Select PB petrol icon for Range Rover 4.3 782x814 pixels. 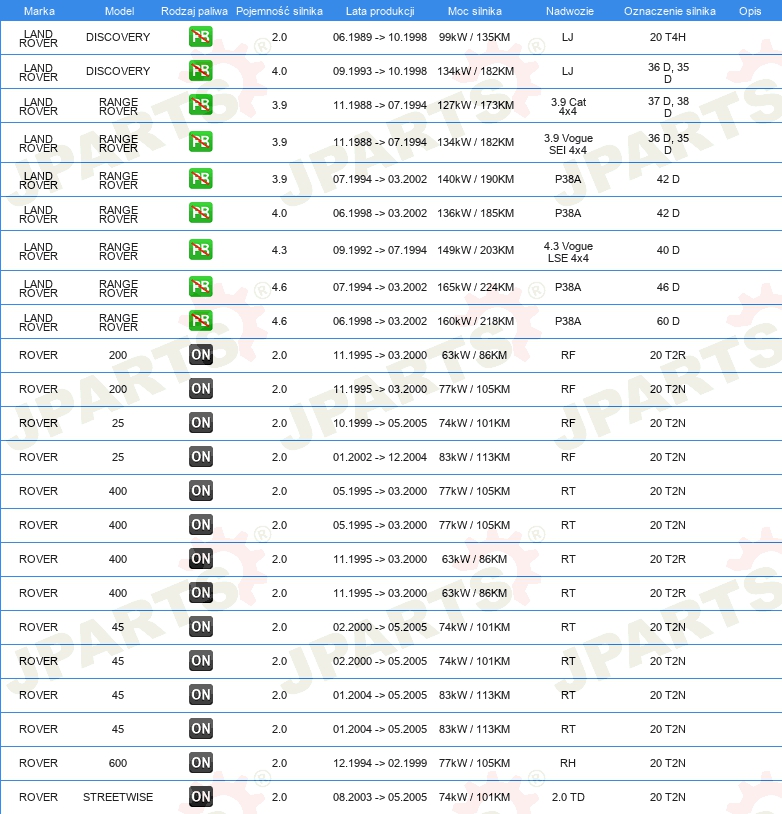click(200, 250)
